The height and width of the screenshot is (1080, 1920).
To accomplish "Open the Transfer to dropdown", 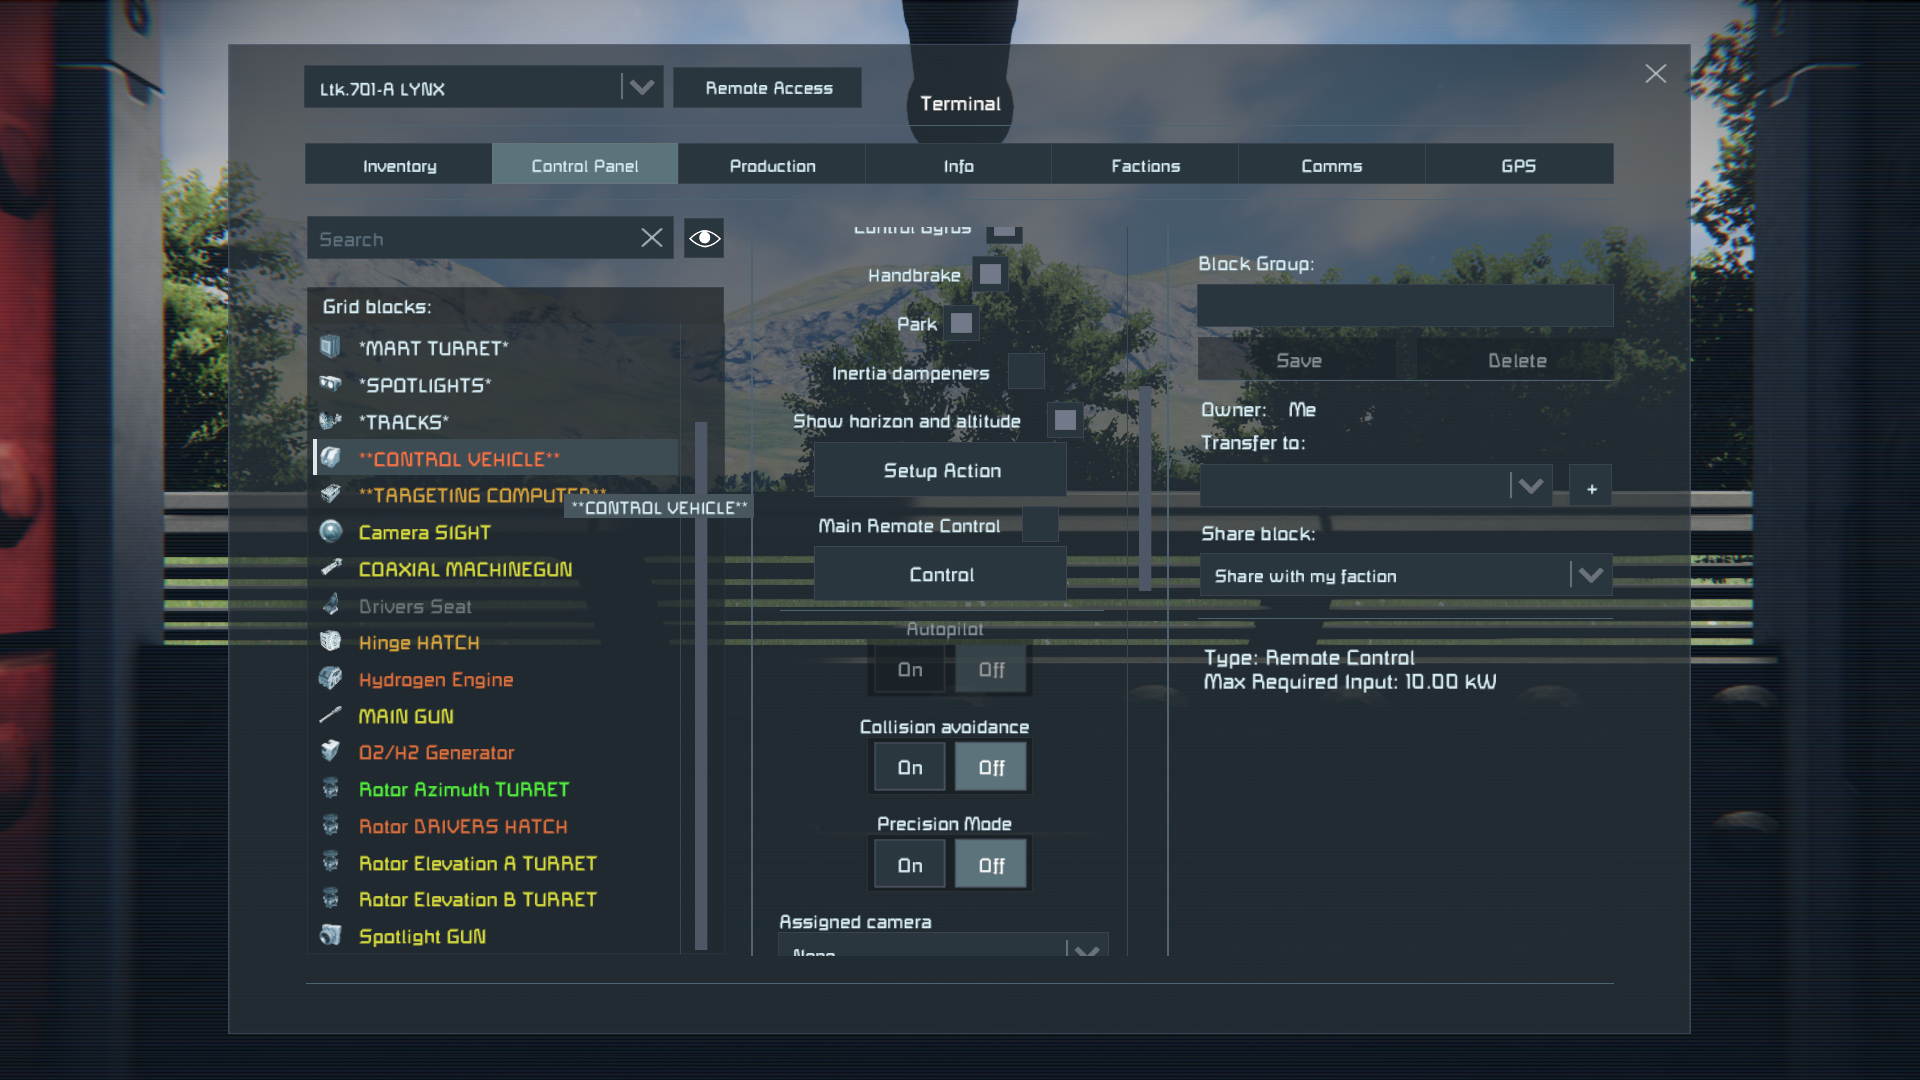I will pos(1530,486).
